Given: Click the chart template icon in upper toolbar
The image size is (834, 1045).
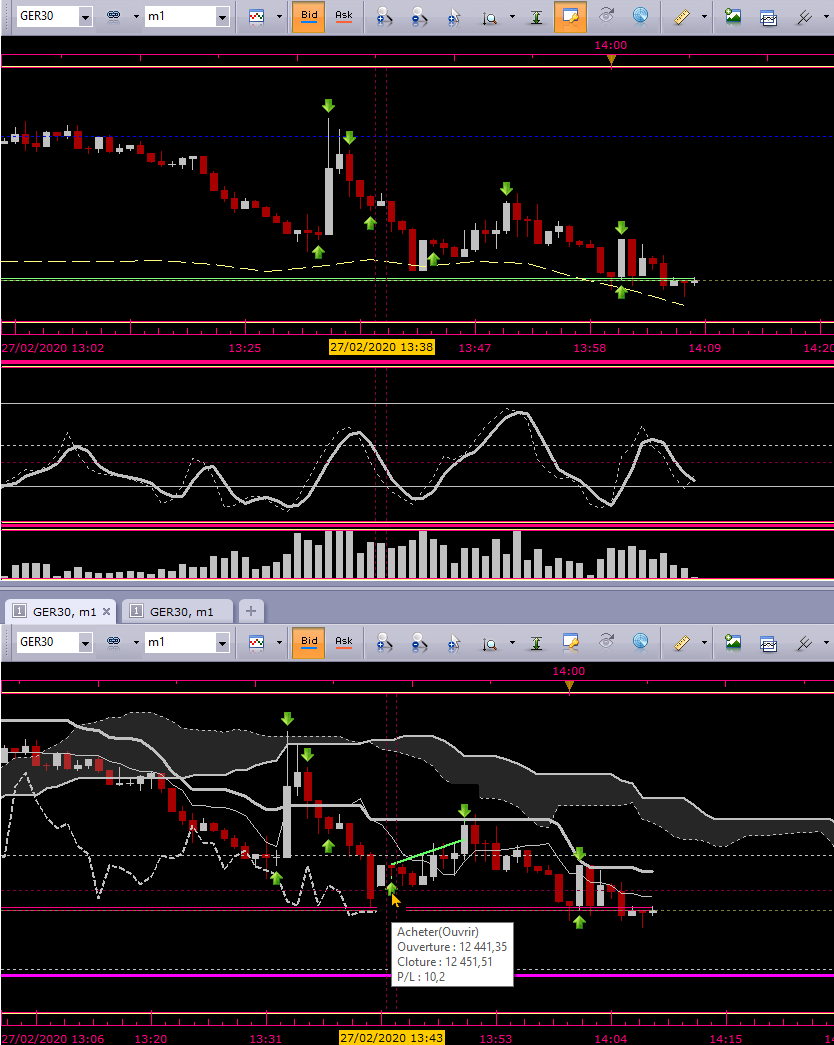Looking at the screenshot, I should pos(768,17).
